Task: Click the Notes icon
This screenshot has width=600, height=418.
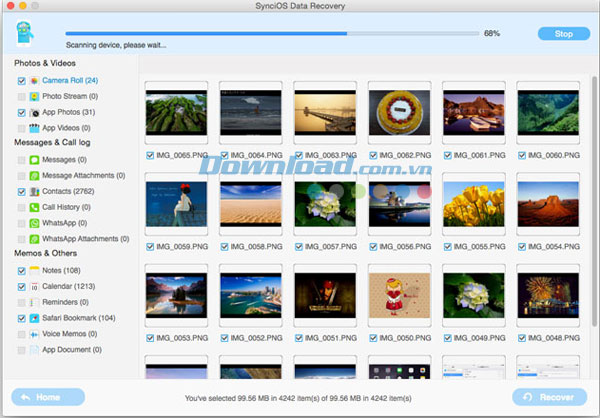Action: 34,271
